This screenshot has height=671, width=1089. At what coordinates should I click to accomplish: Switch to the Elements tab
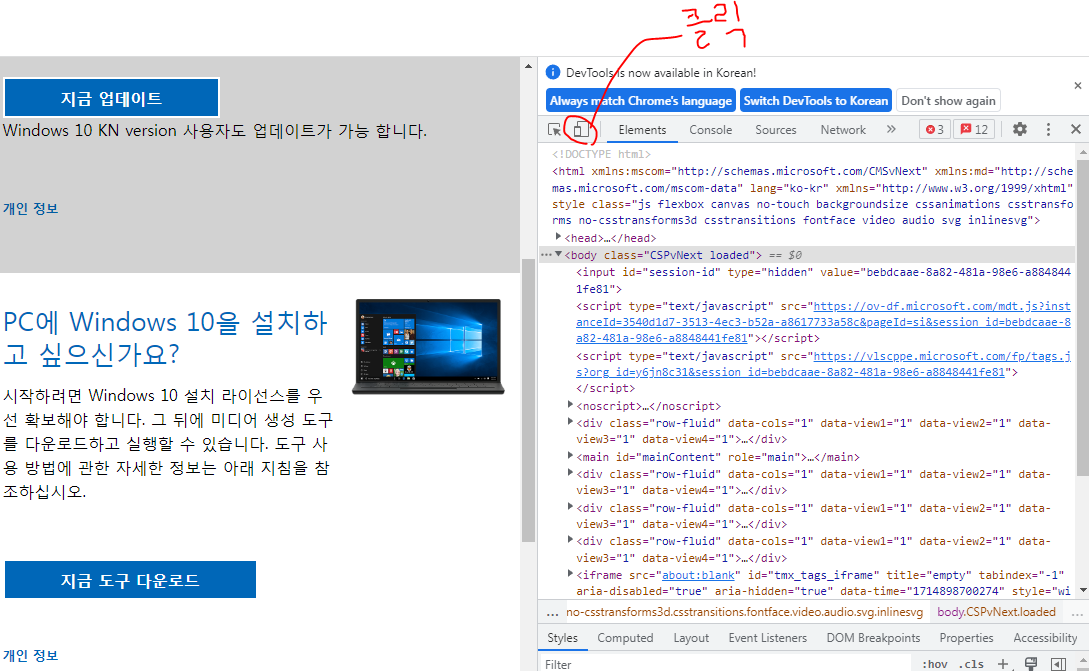pos(642,130)
